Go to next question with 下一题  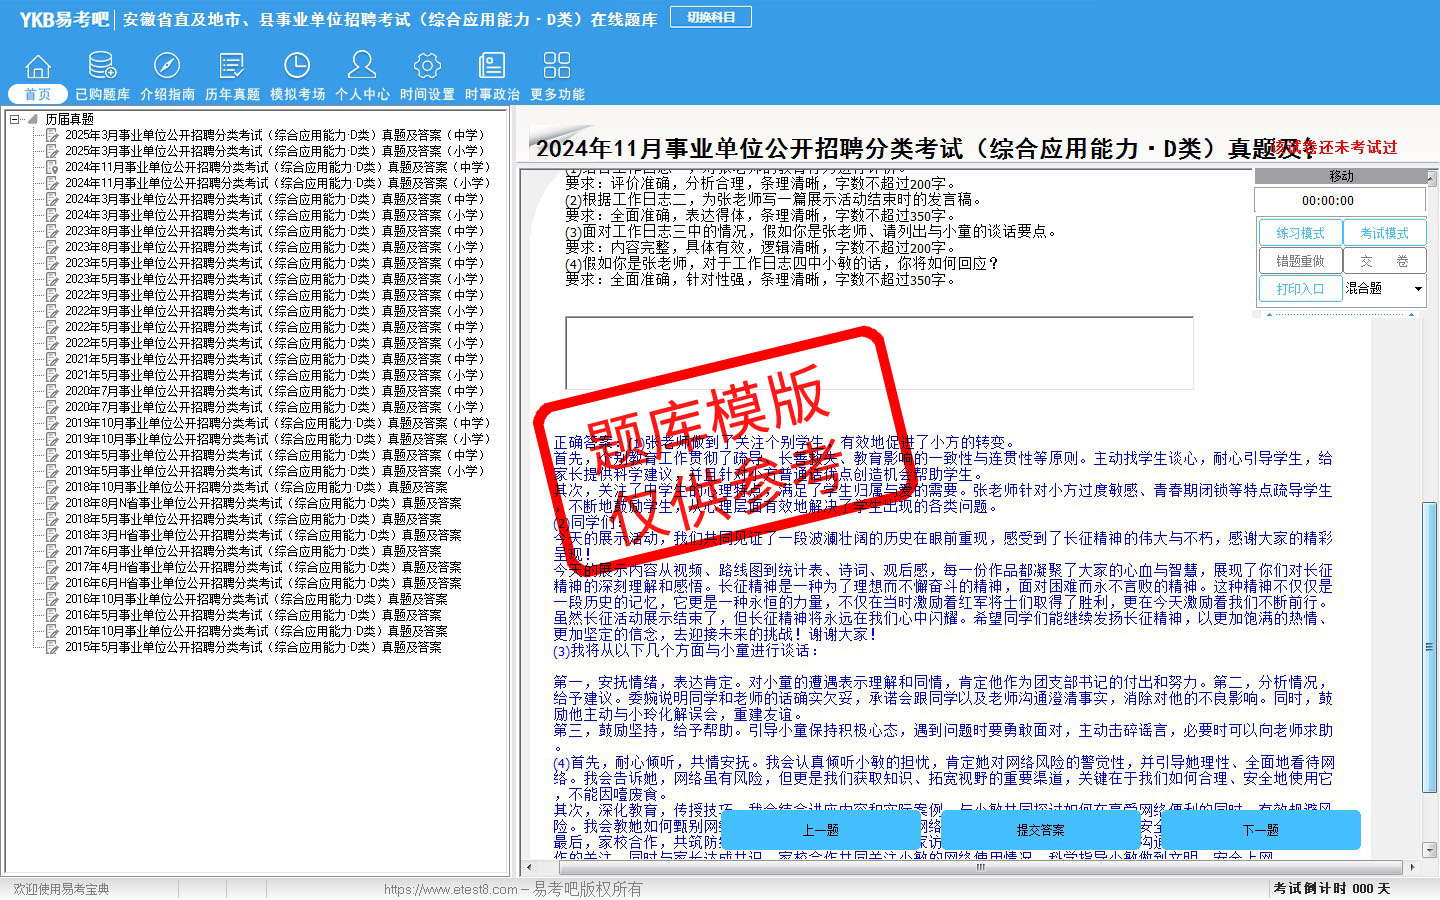tap(1260, 830)
